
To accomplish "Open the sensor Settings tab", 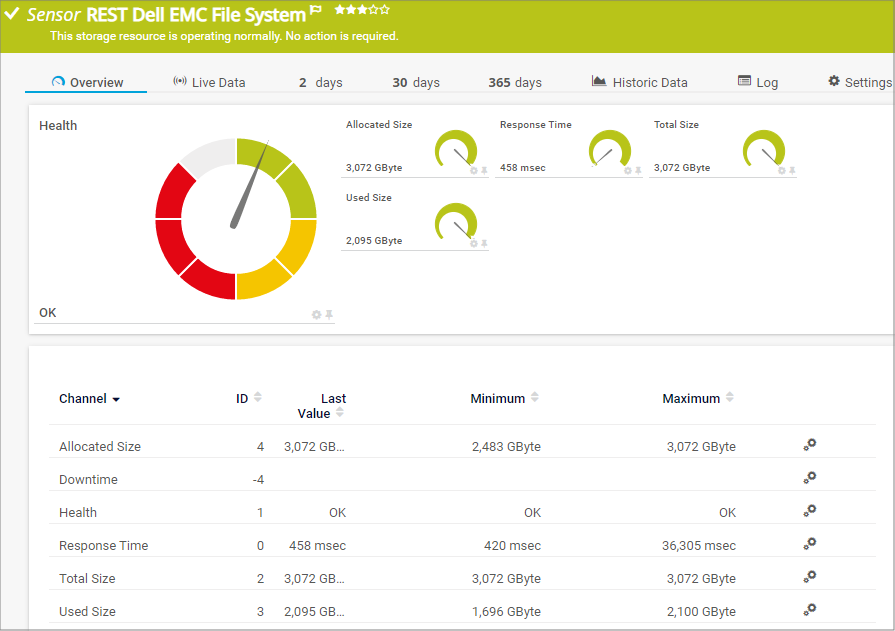I will pyautogui.click(x=859, y=82).
